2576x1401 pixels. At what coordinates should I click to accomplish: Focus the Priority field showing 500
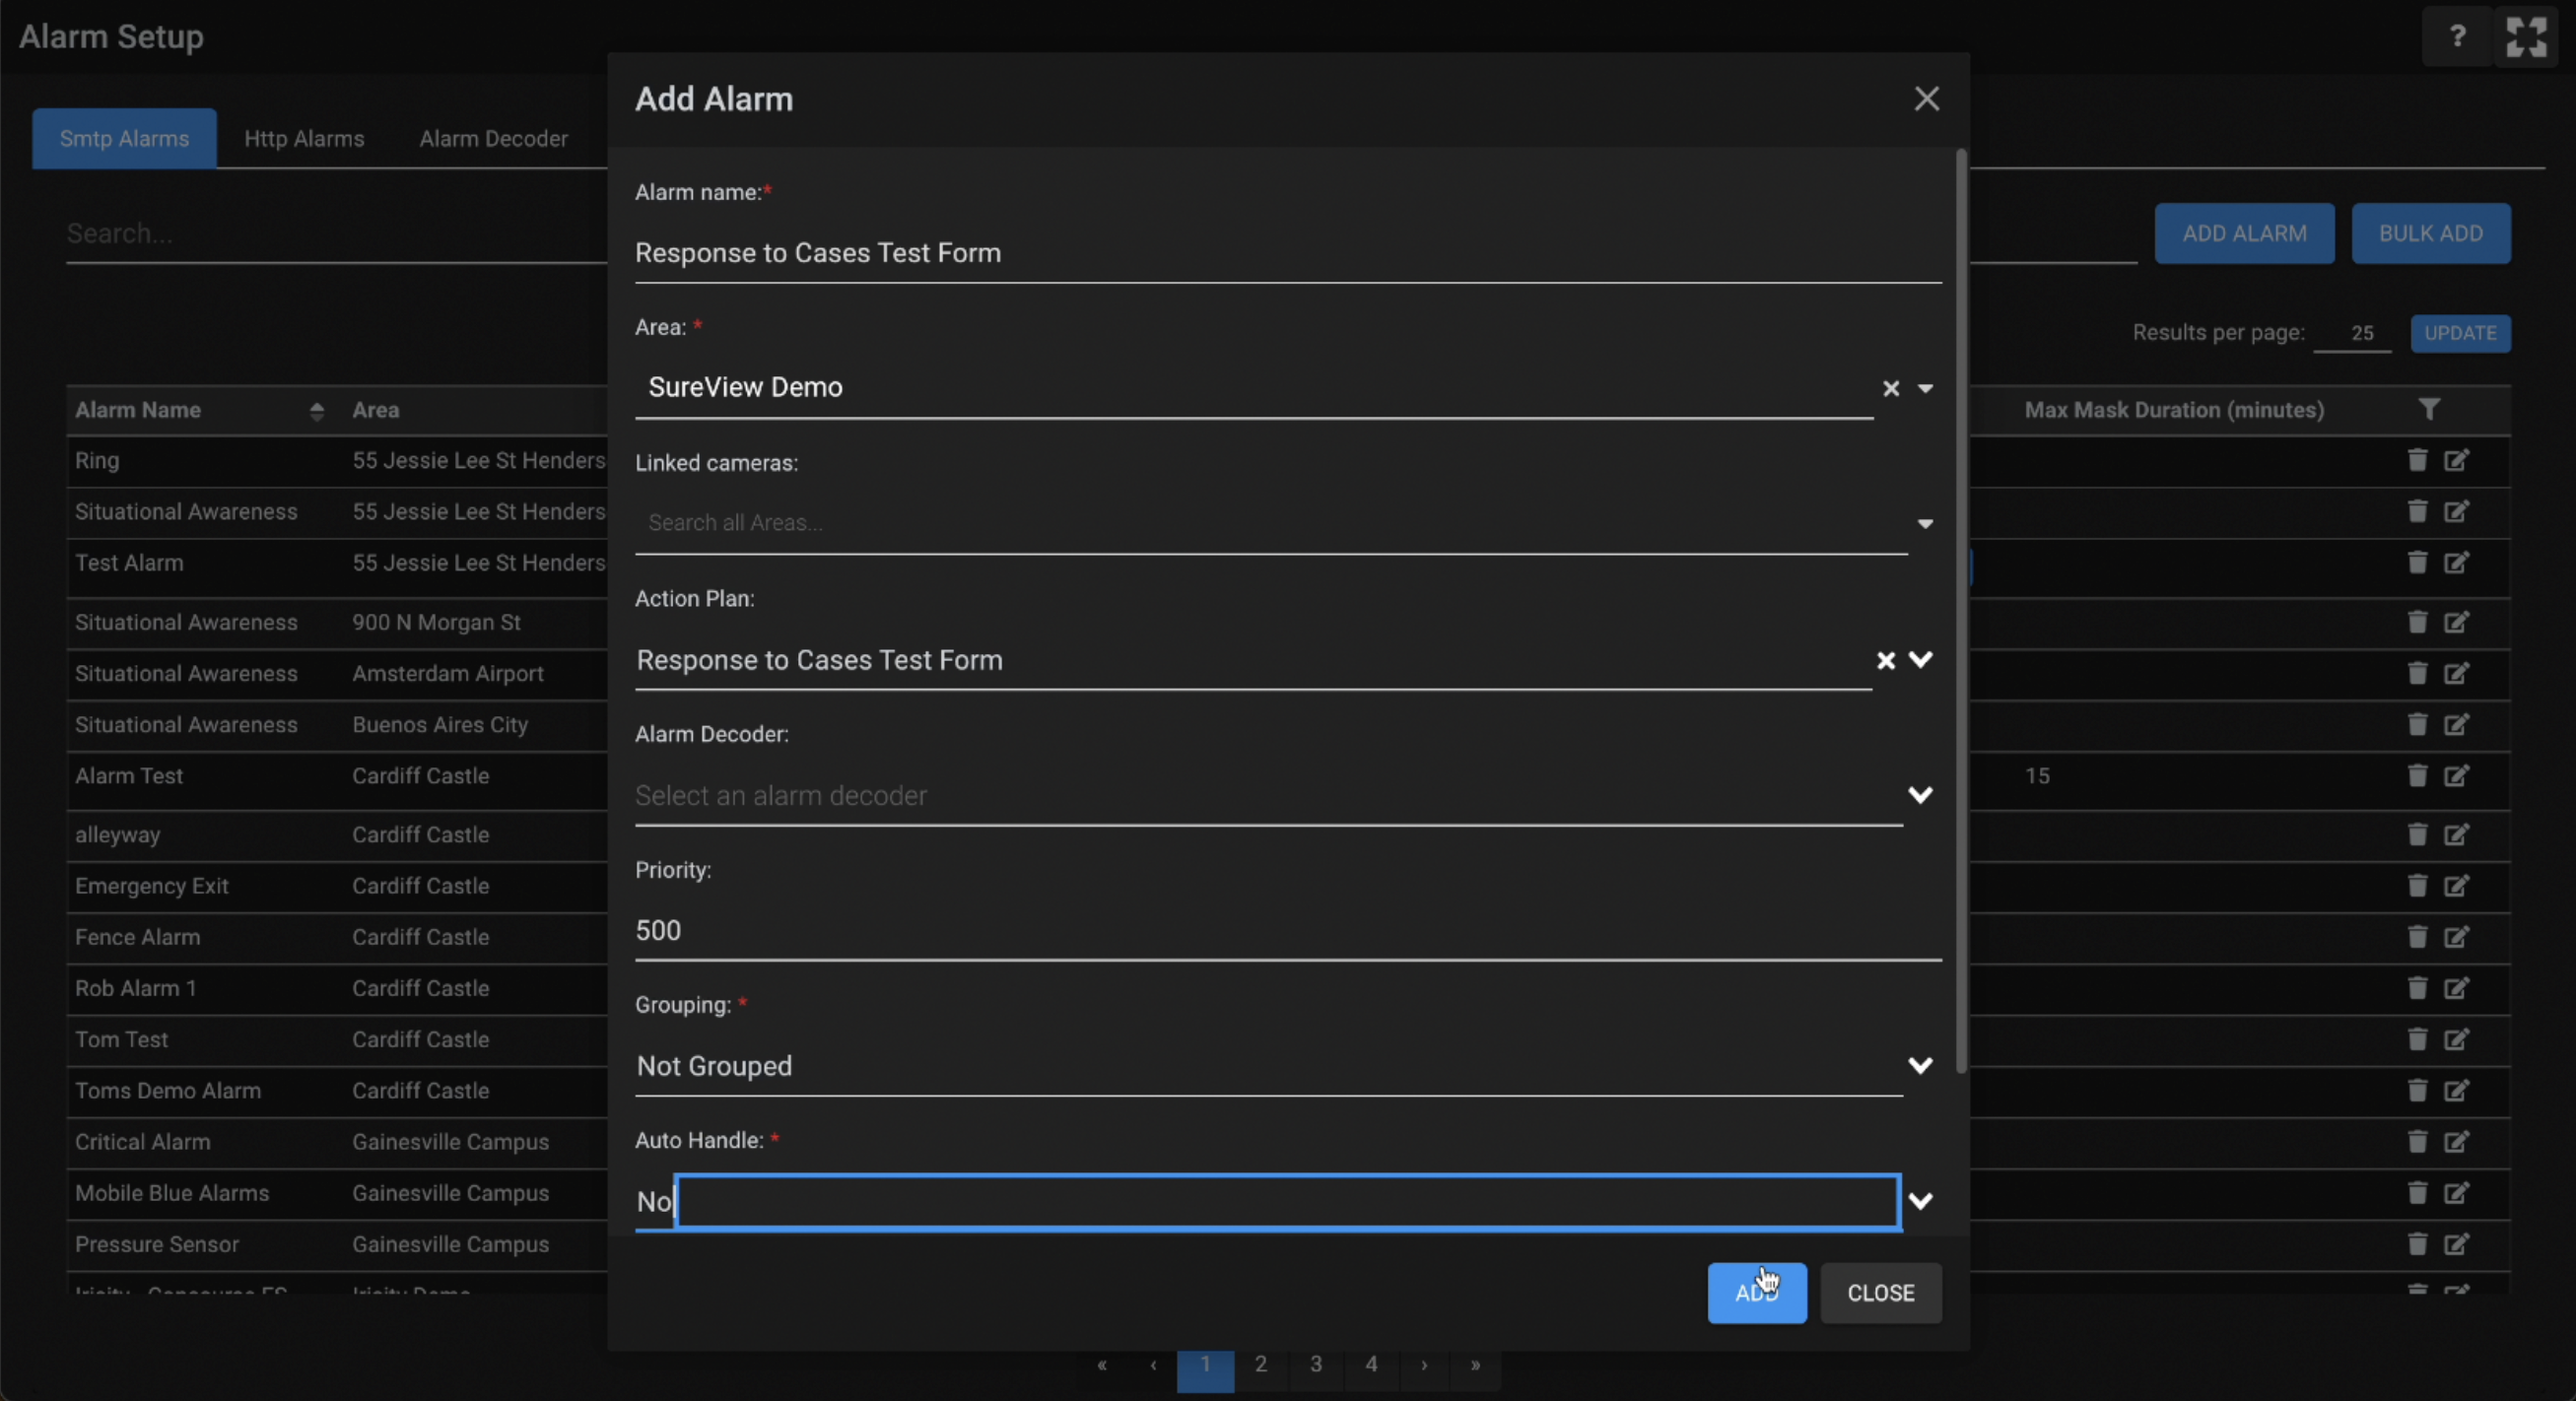(x=1288, y=931)
